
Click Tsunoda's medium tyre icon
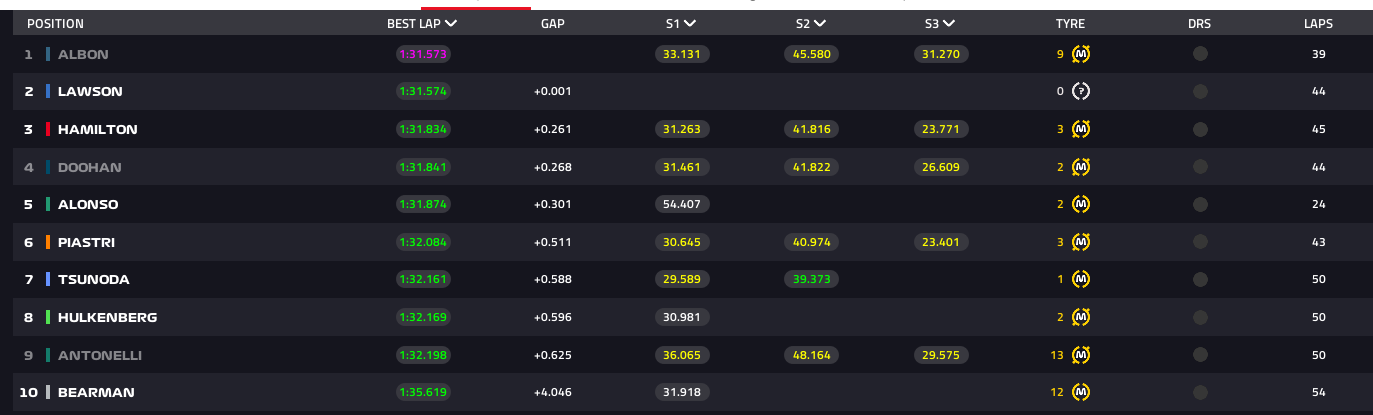point(1080,279)
